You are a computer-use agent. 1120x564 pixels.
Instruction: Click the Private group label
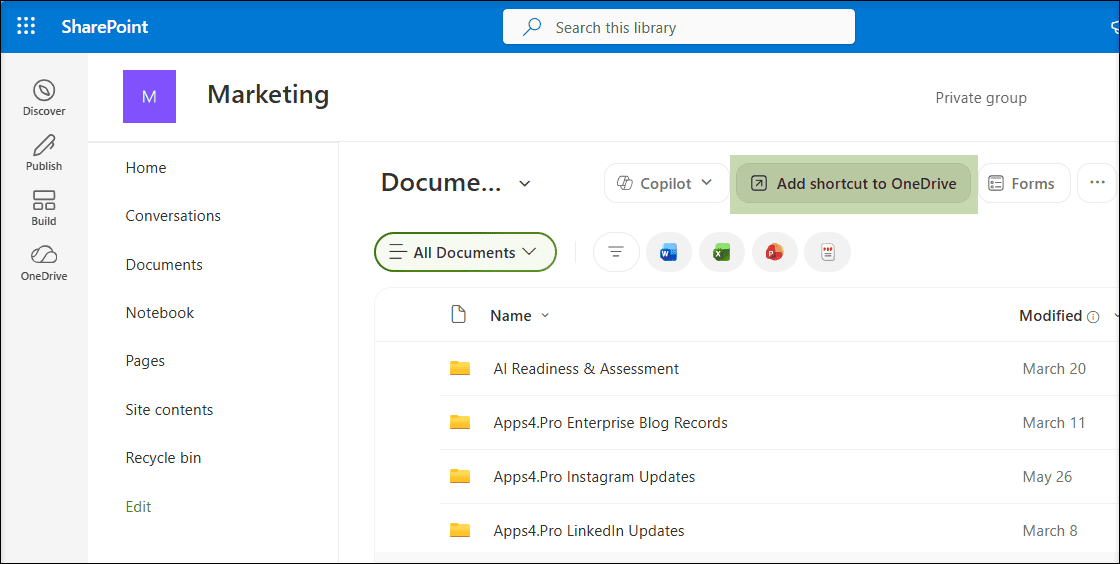981,98
